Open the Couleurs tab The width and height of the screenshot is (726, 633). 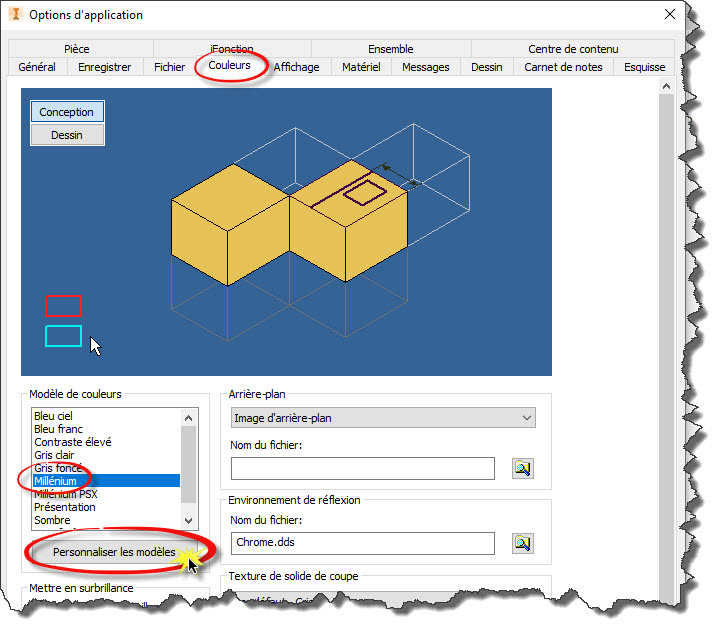point(230,67)
